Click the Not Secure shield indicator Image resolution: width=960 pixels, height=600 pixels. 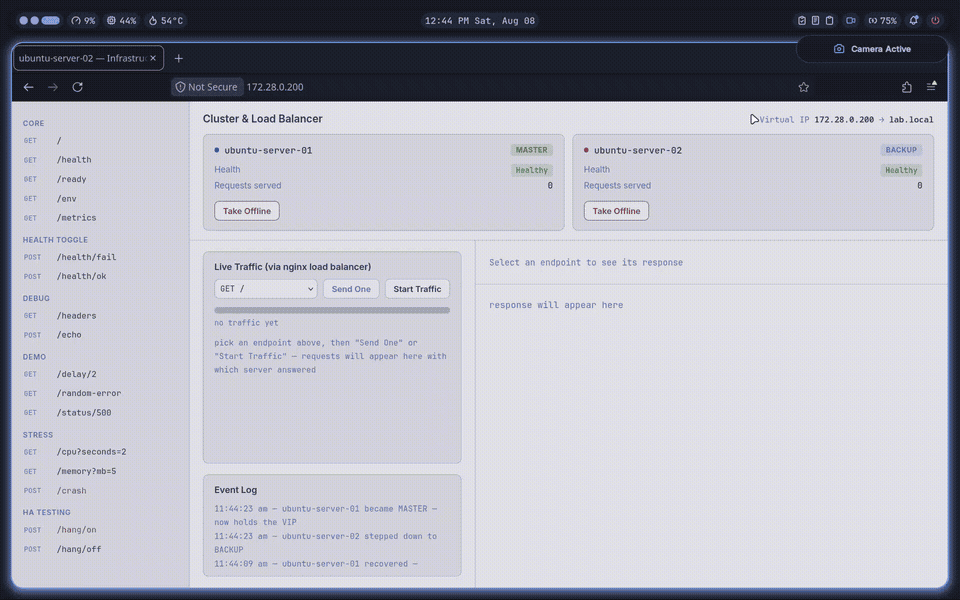coord(207,87)
